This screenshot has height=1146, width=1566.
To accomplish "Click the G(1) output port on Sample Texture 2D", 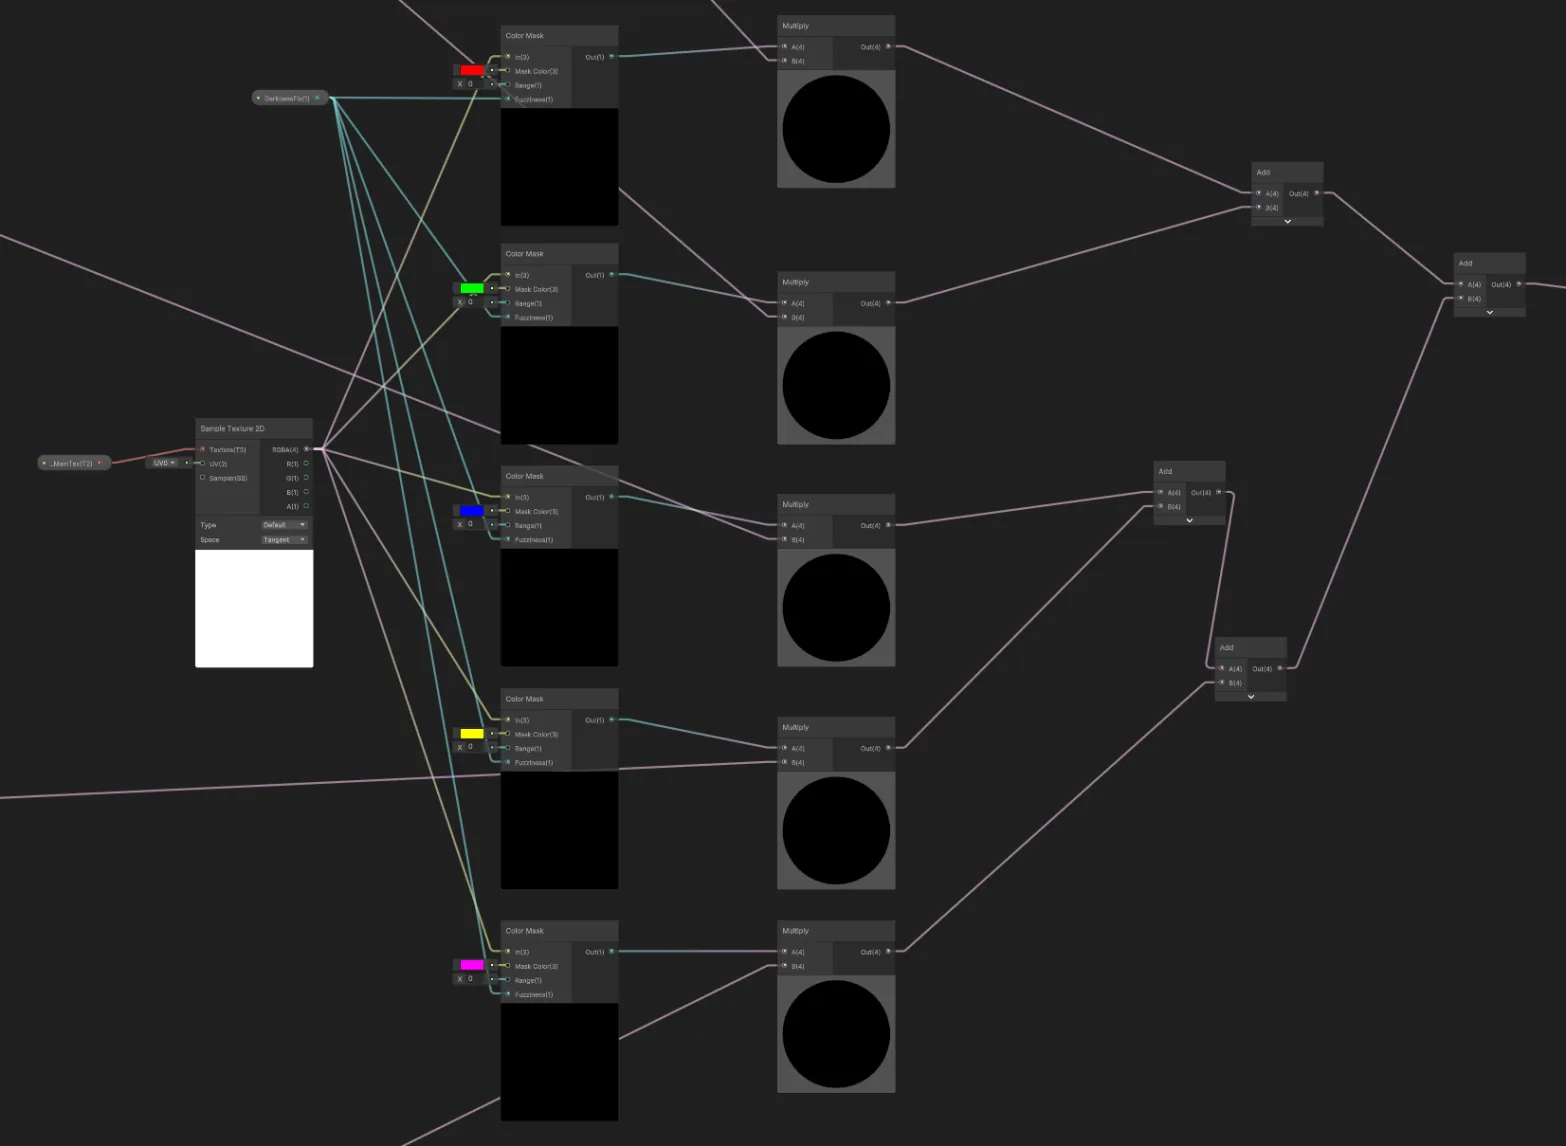I will click(306, 478).
